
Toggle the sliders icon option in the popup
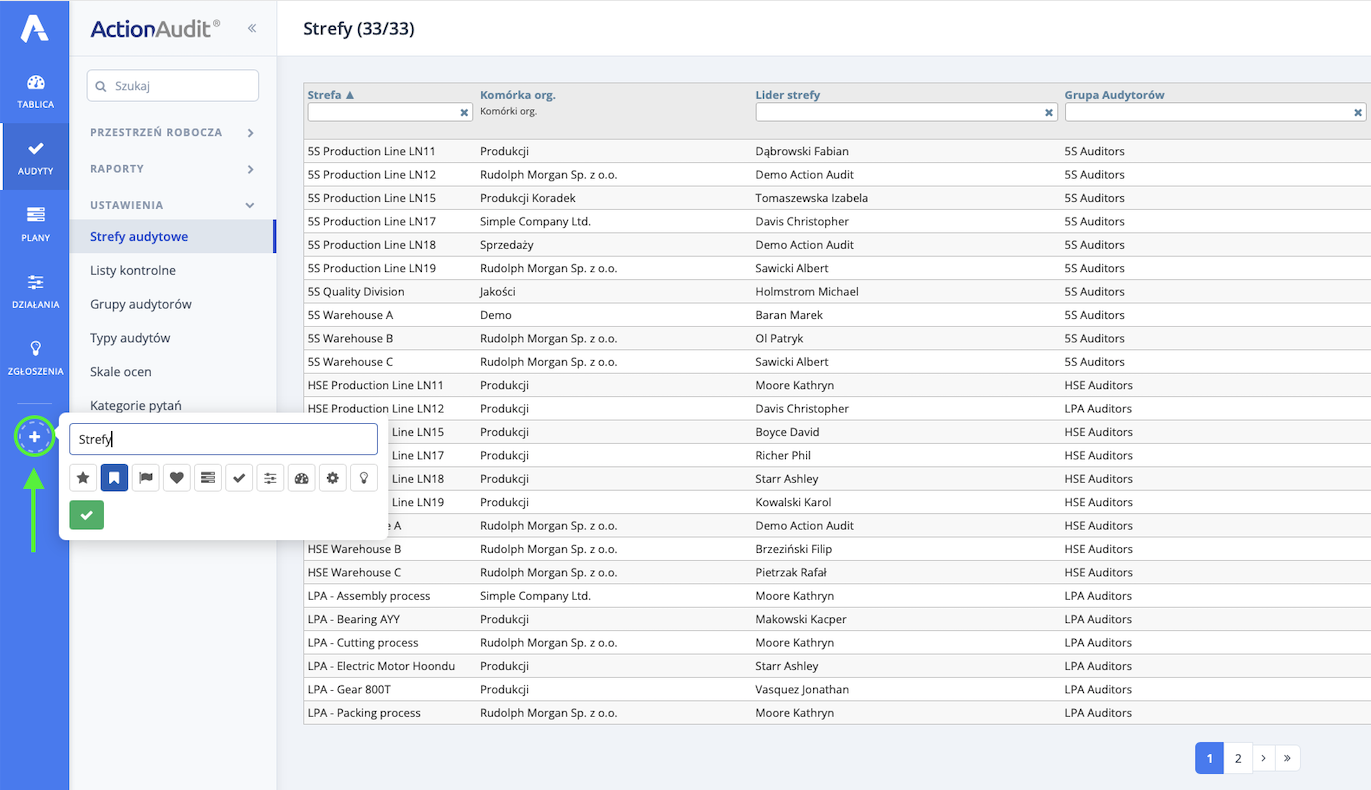coord(270,478)
